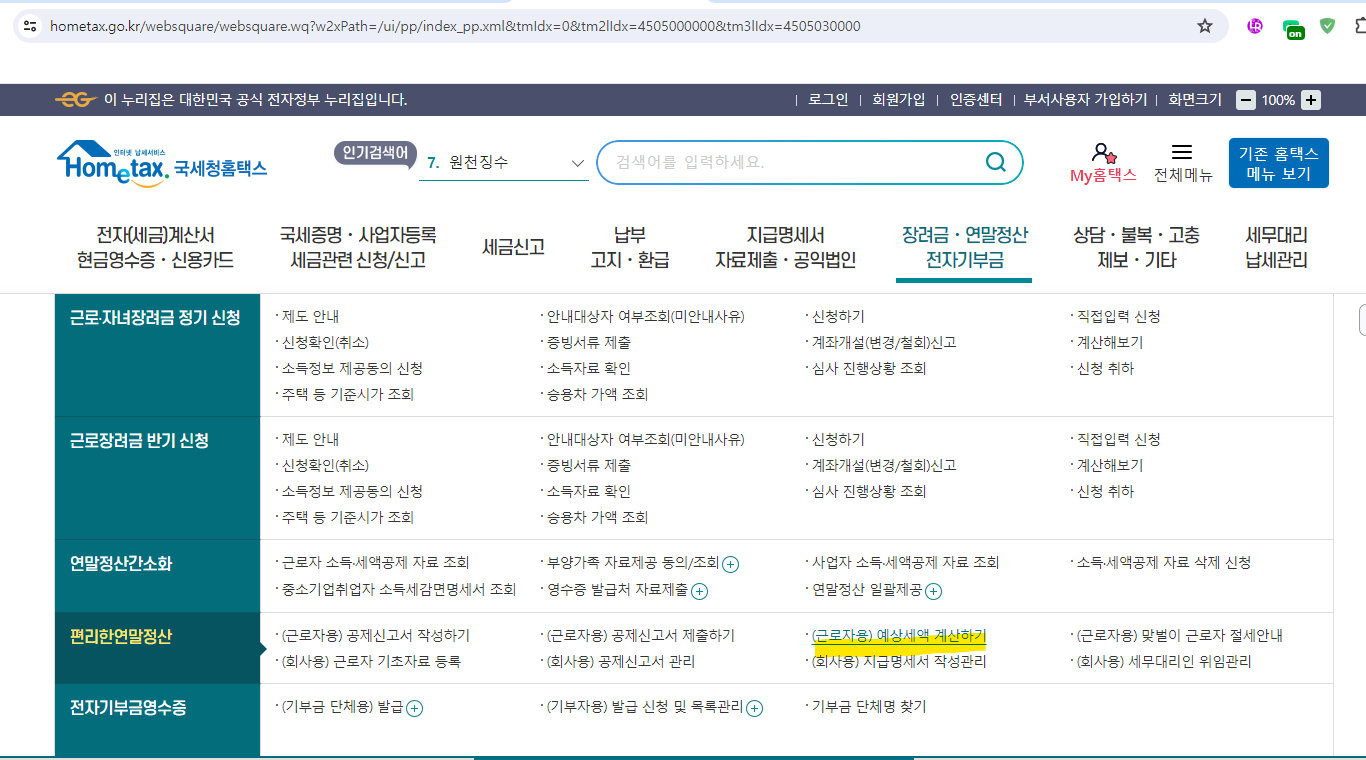Increase screen size with plus icon
Viewport: 1366px width, 760px height.
point(1311,100)
